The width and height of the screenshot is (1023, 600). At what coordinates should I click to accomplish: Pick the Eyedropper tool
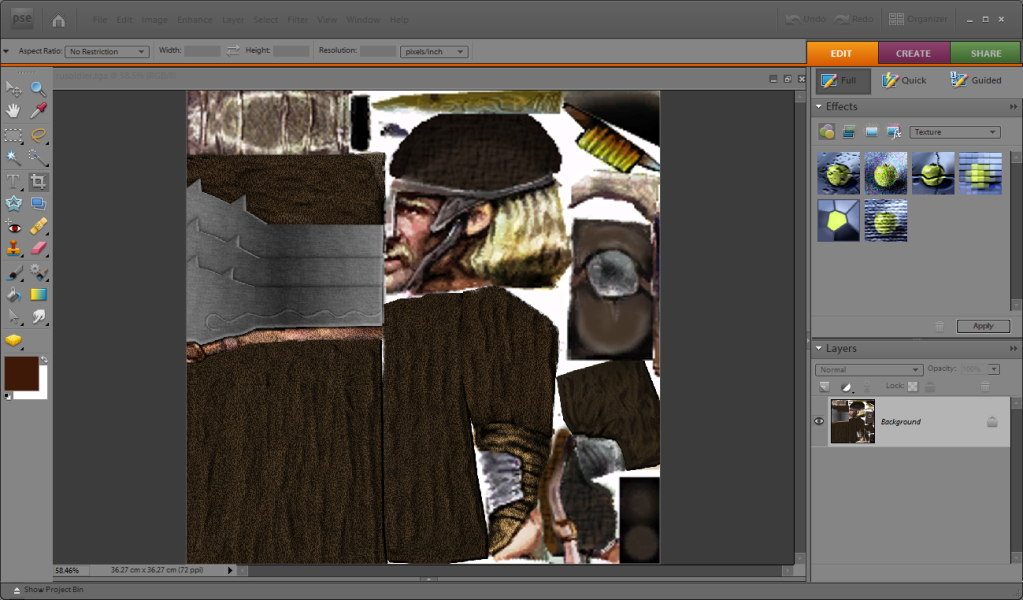tap(36, 109)
